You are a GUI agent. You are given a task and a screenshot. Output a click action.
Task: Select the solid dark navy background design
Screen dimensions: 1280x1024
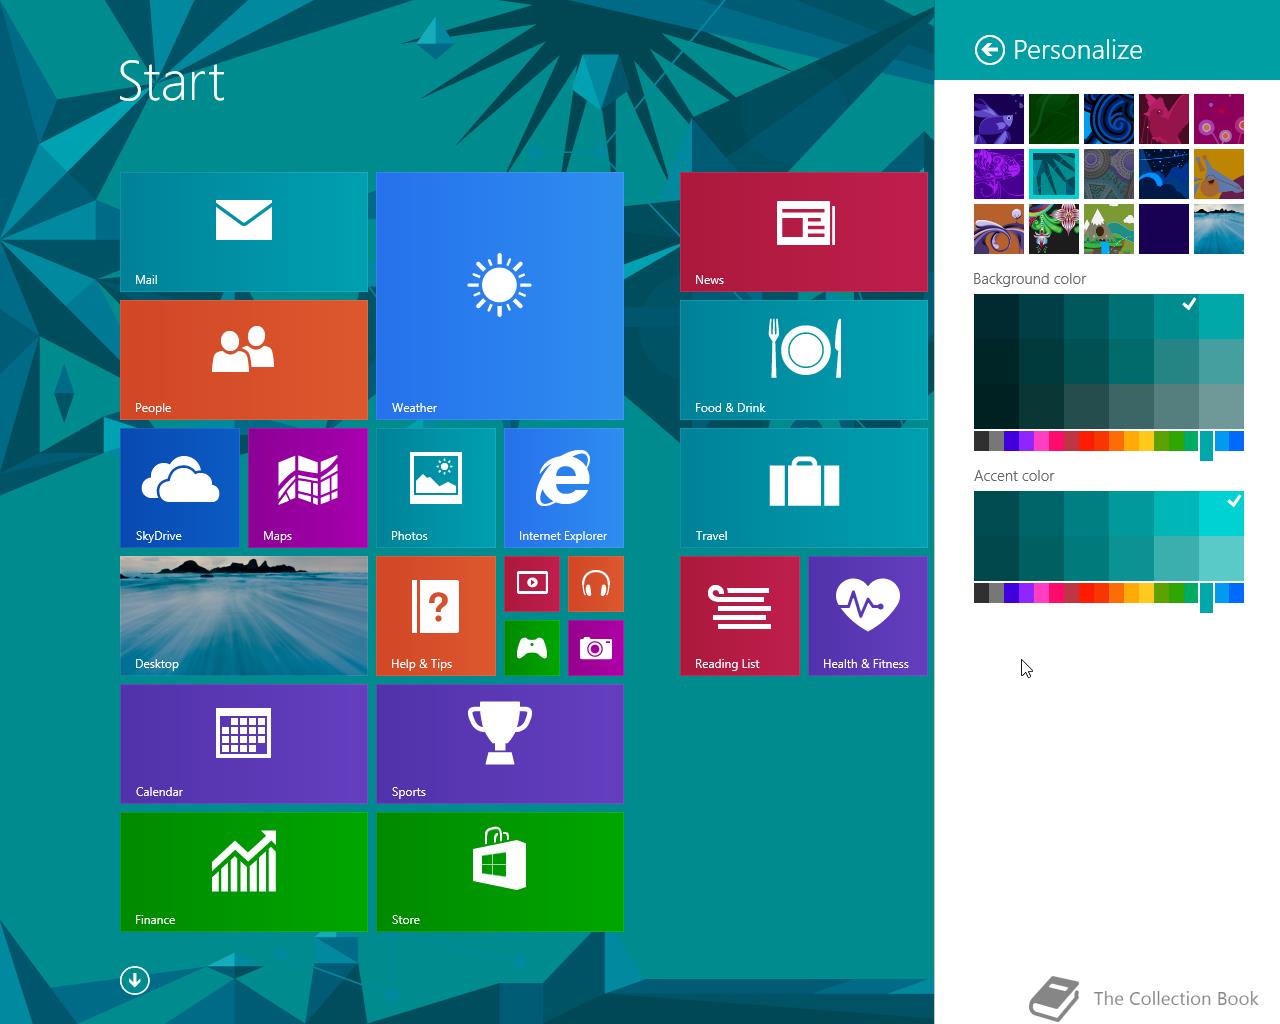(1164, 229)
